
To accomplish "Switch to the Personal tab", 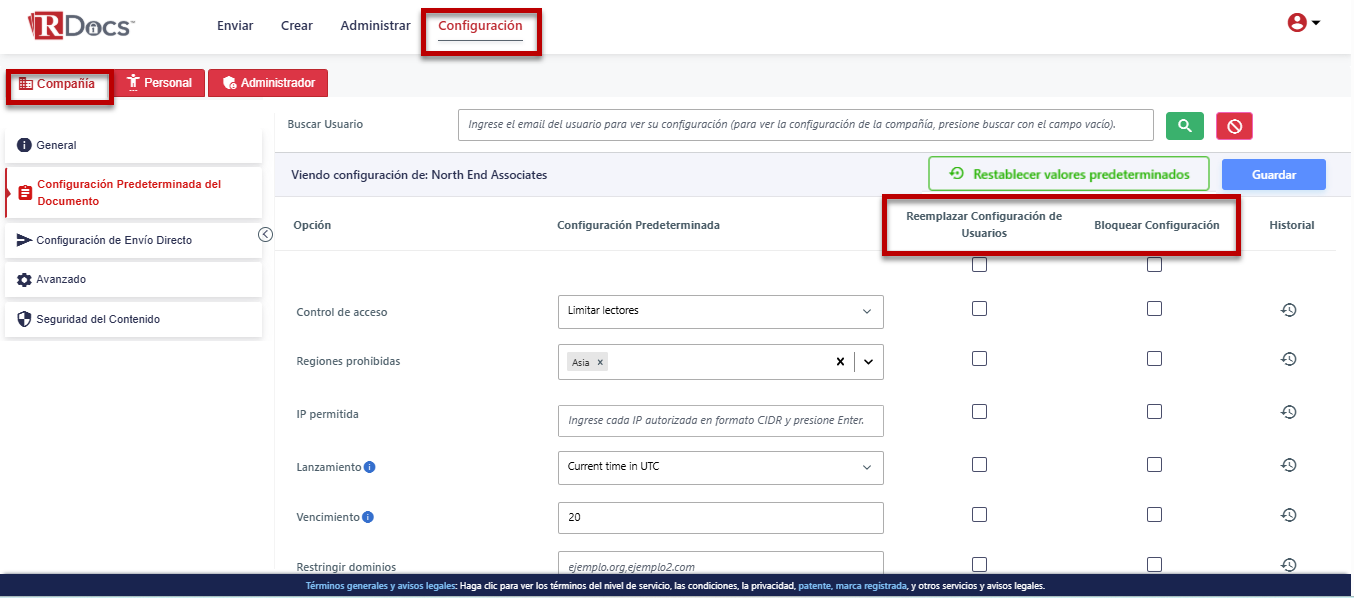I will point(159,83).
